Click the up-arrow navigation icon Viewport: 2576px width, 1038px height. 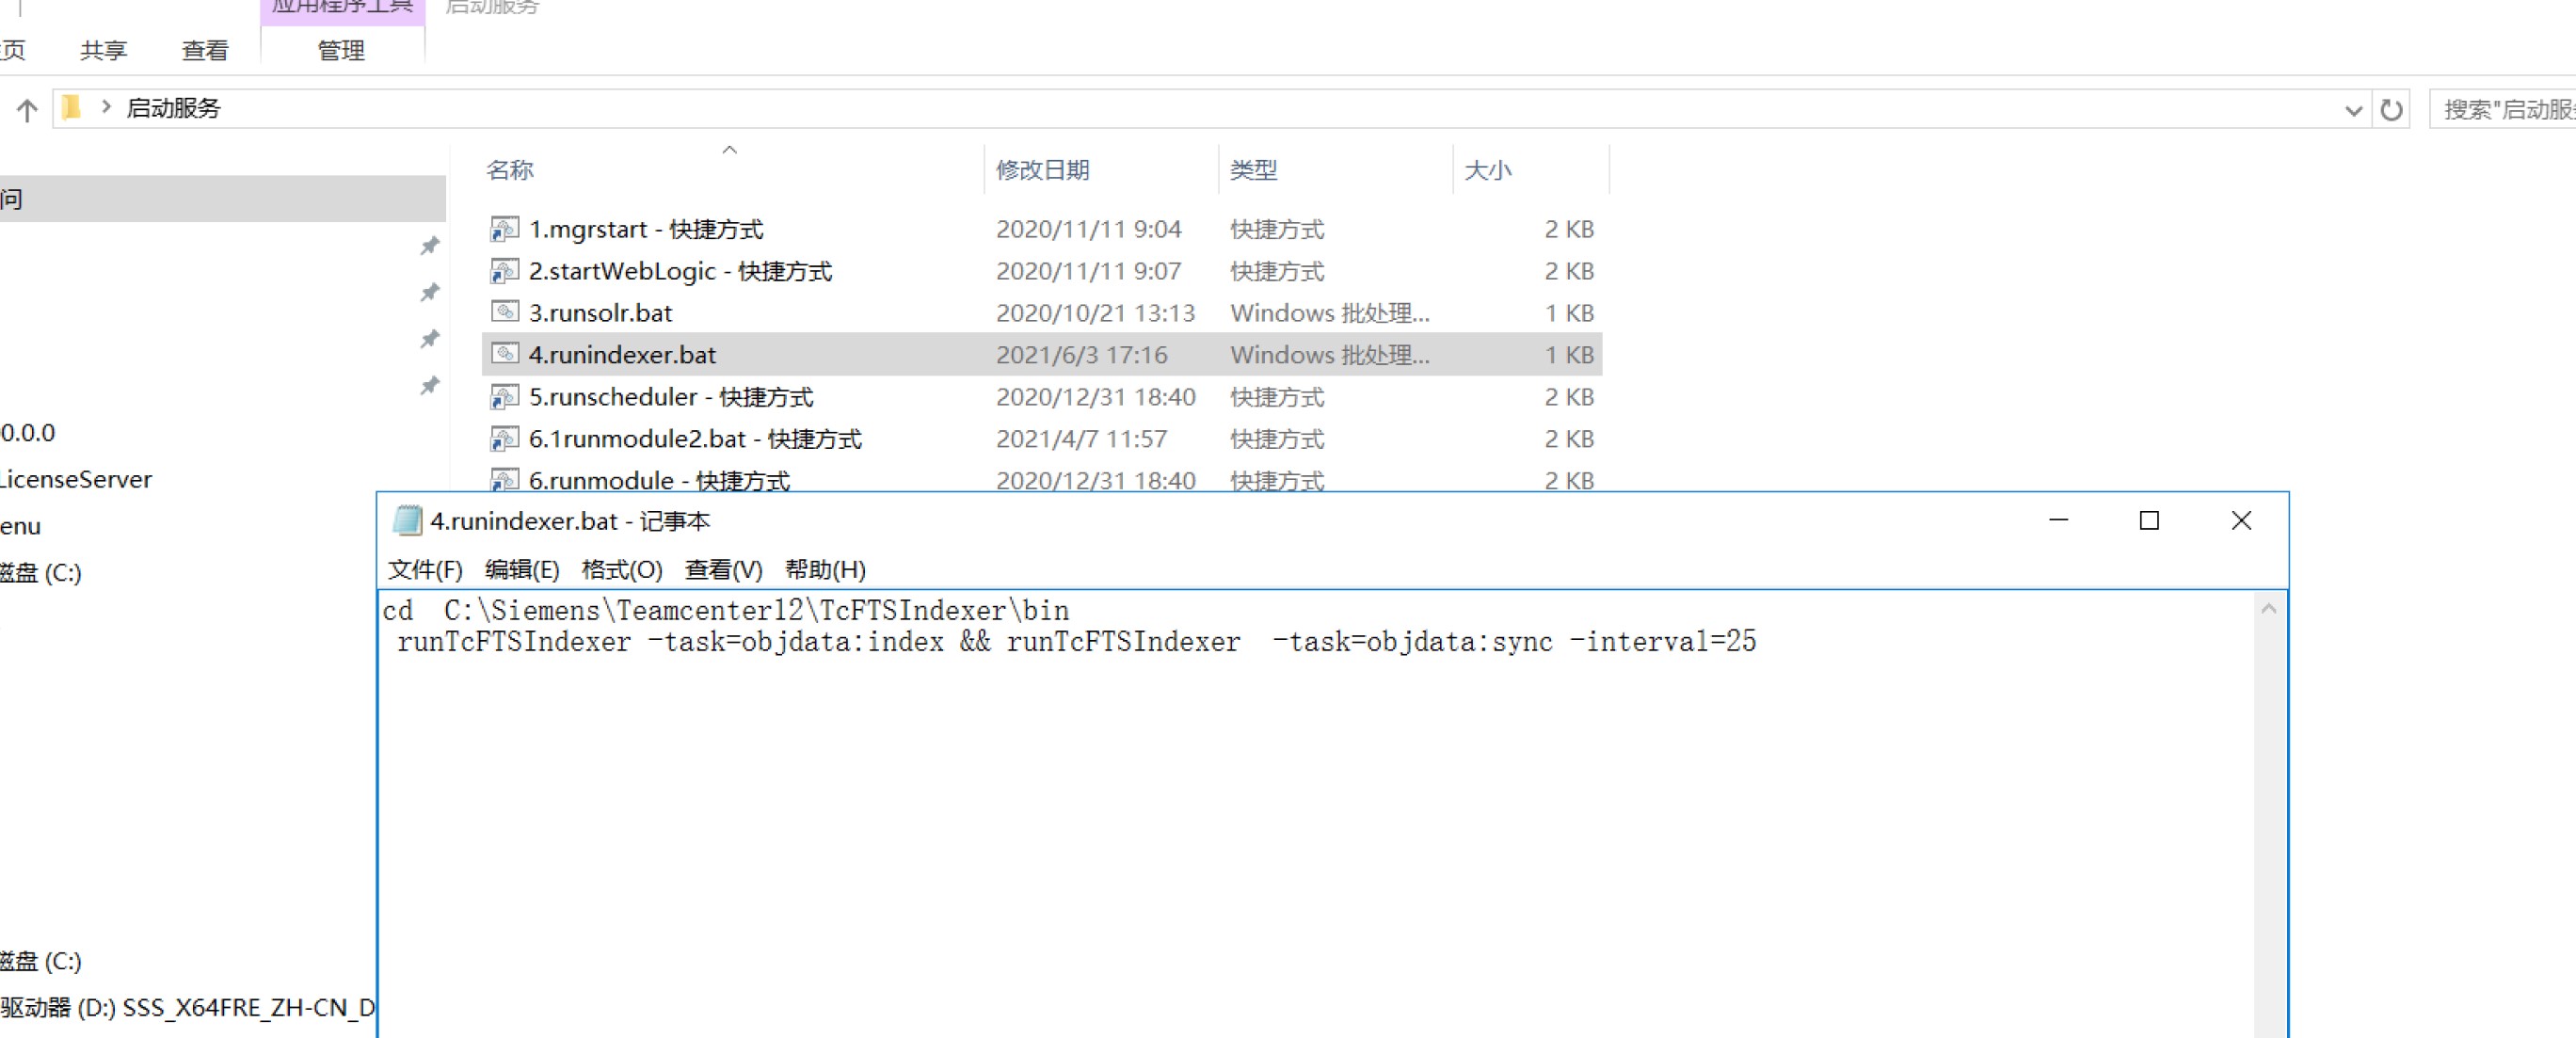[27, 109]
